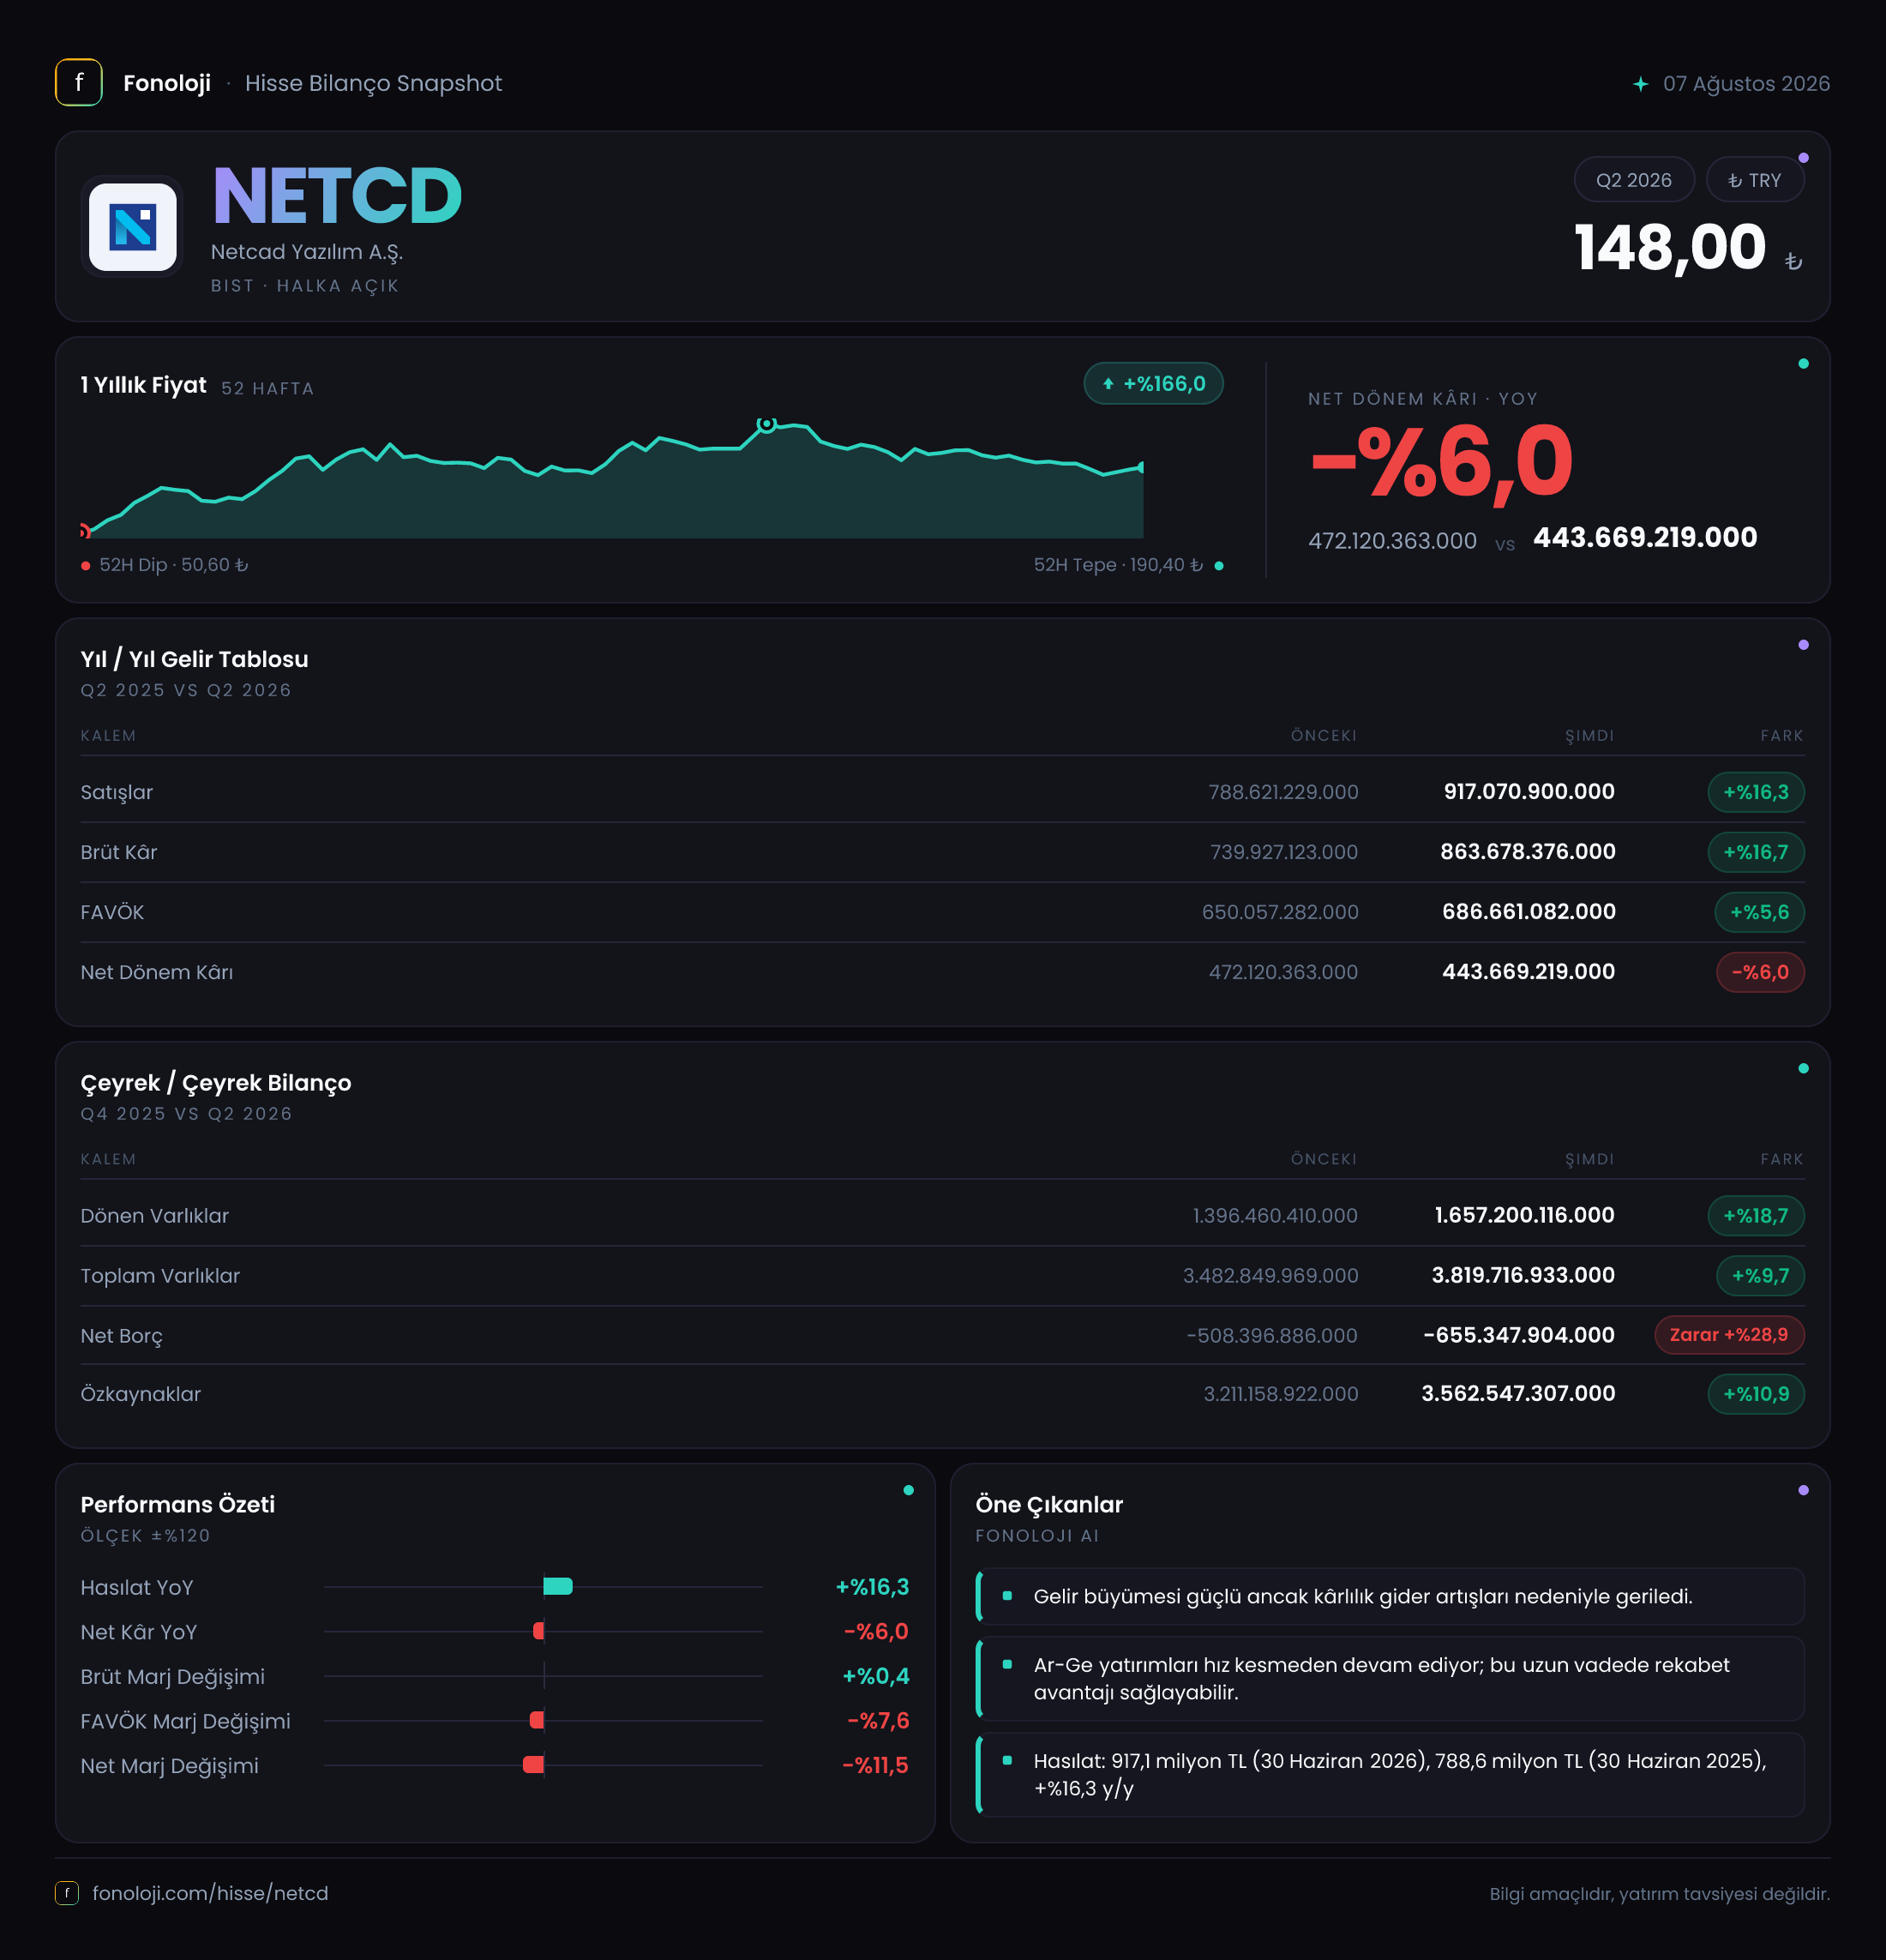This screenshot has height=1960, width=1886.
Task: Click the Net Marj Değişimi red bar
Action: point(533,1765)
